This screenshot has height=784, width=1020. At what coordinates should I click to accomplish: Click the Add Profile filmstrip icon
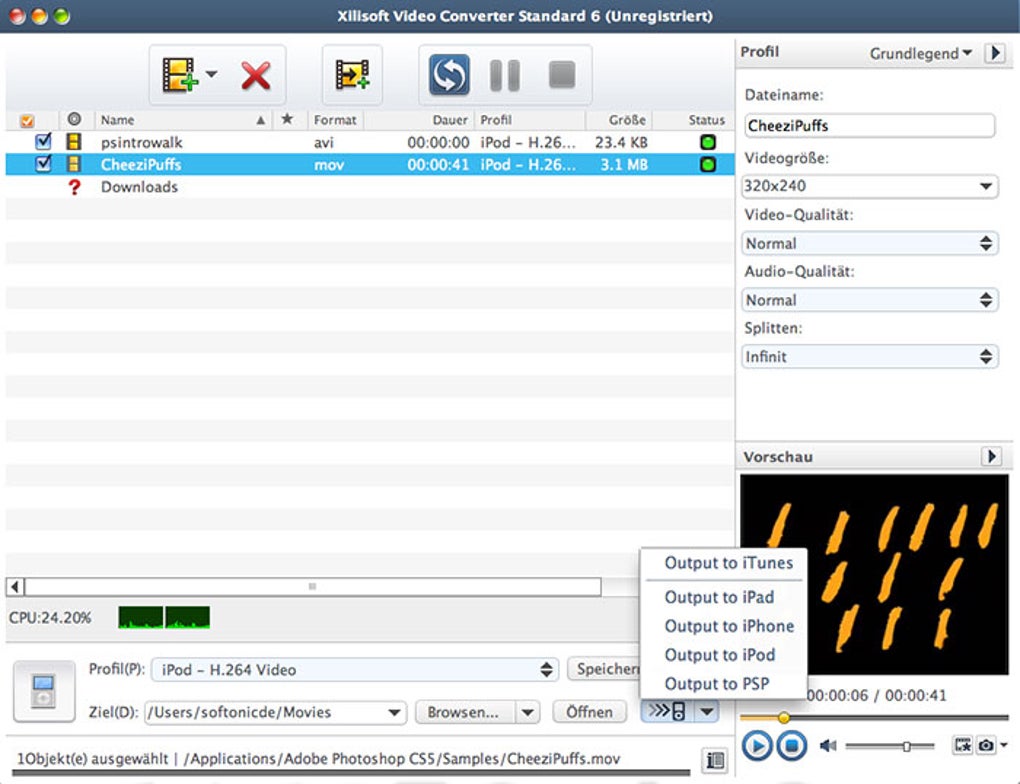[x=352, y=74]
